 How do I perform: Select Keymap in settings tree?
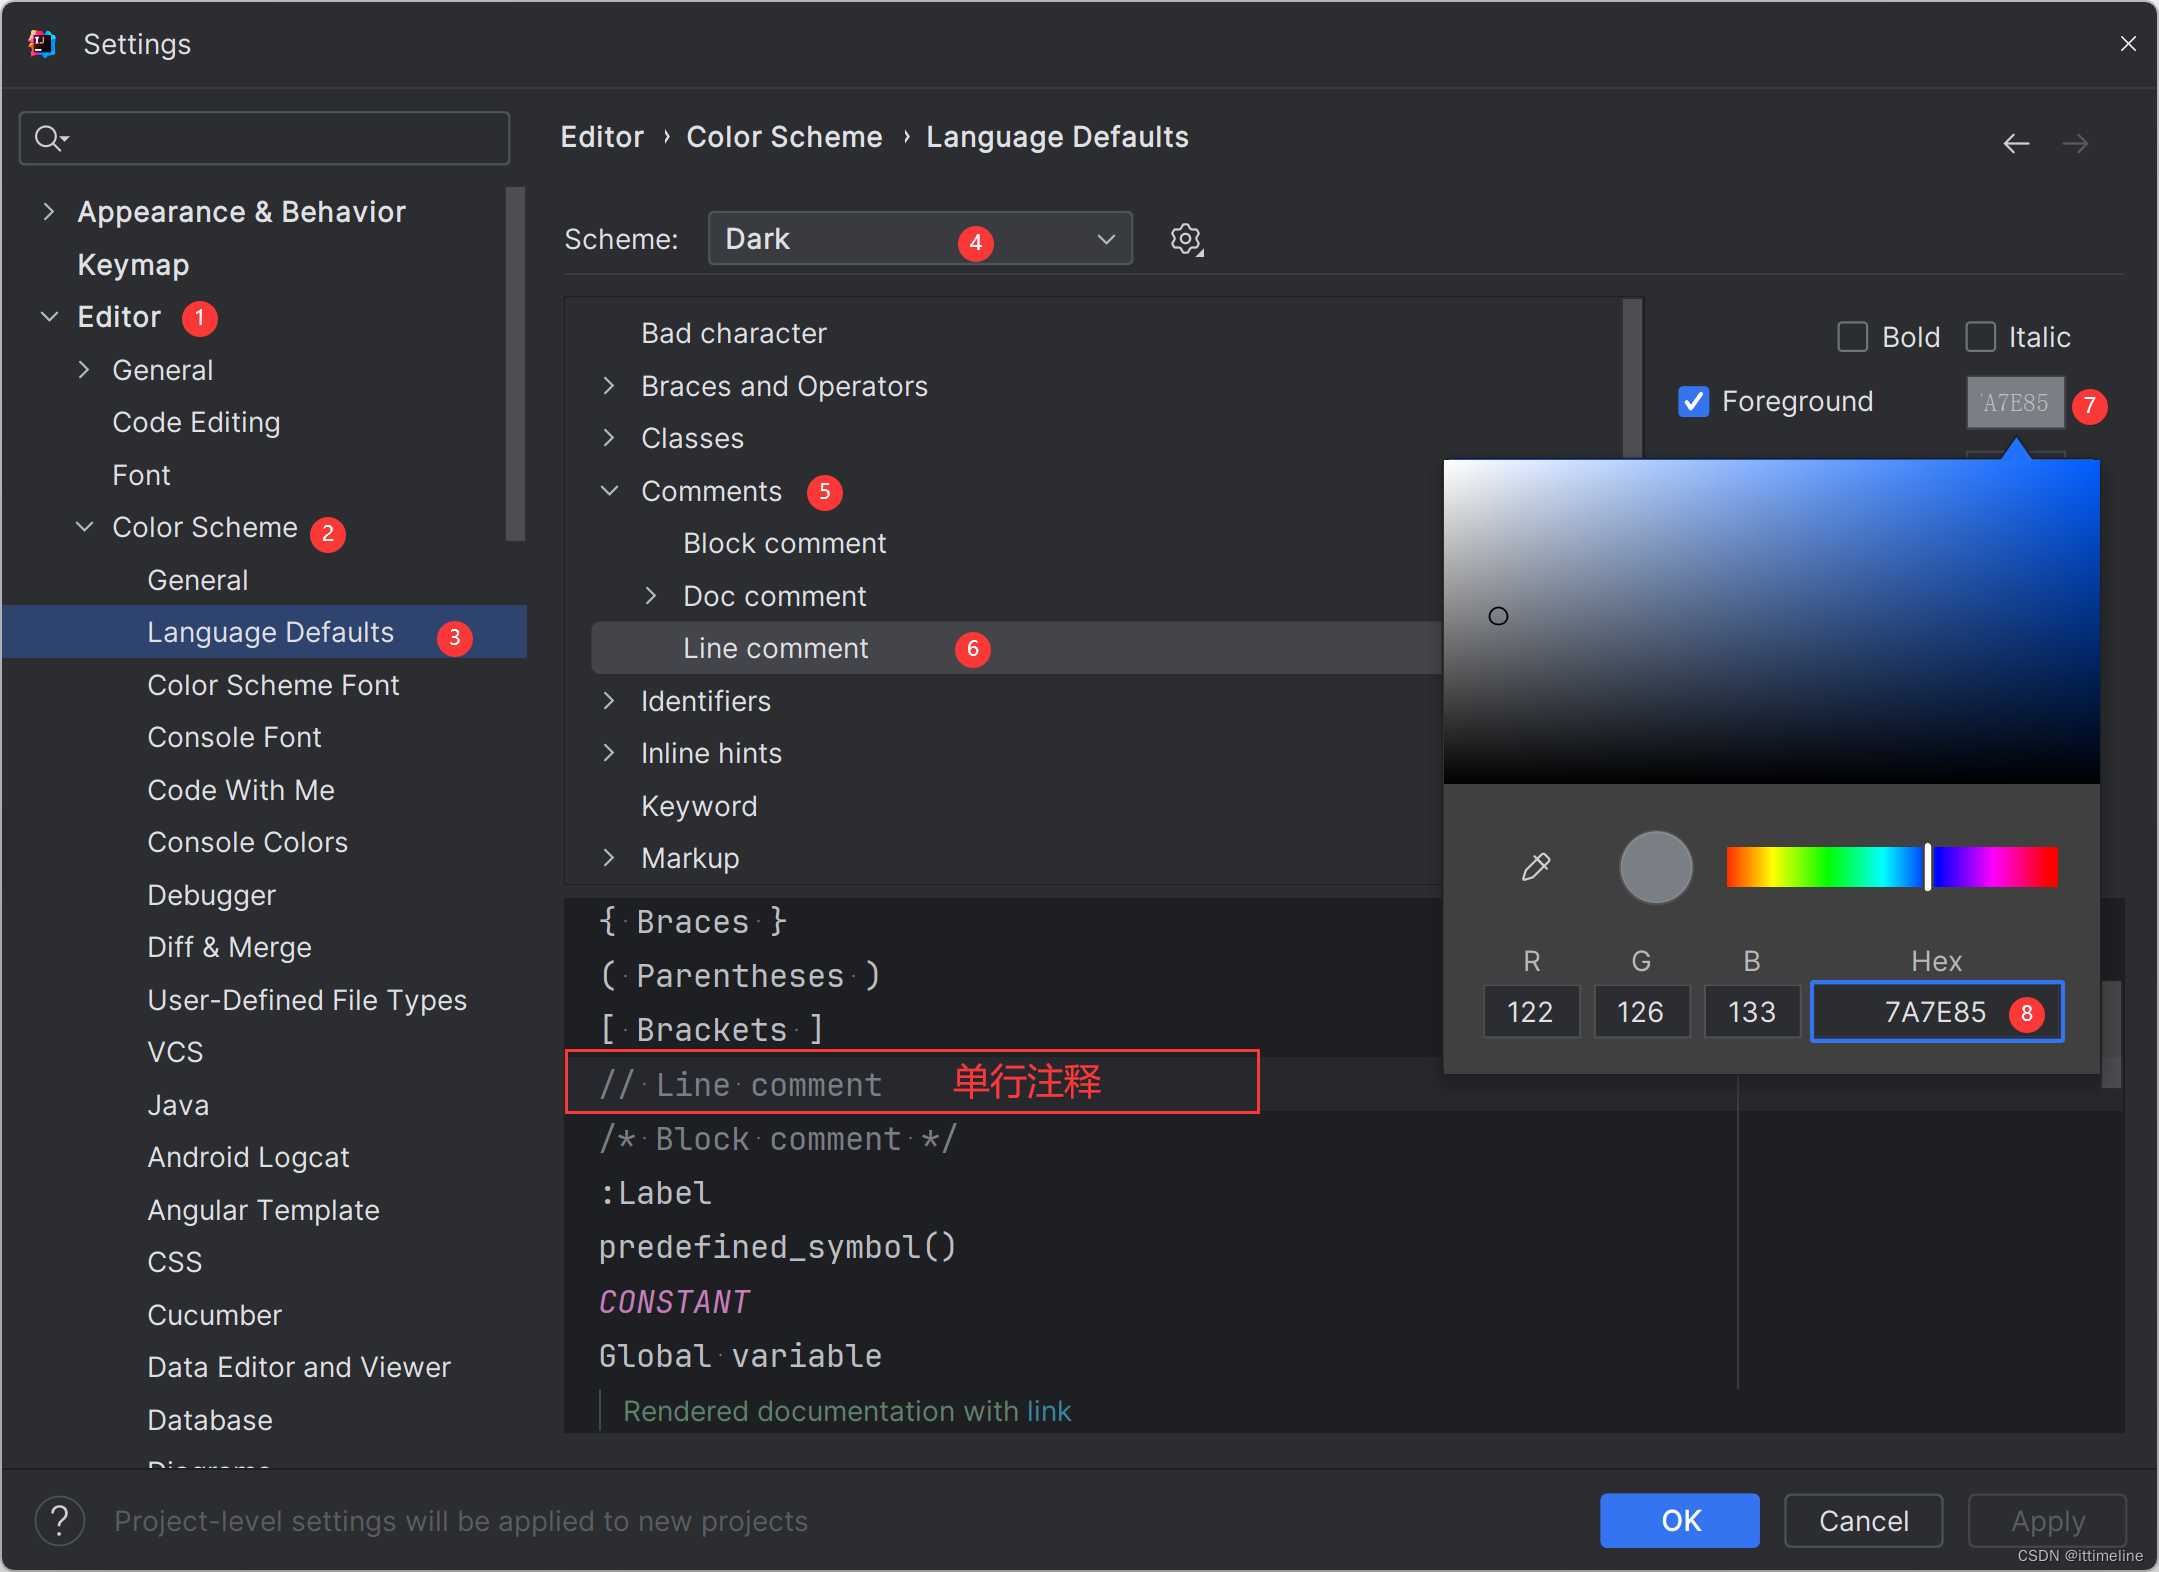(x=133, y=265)
